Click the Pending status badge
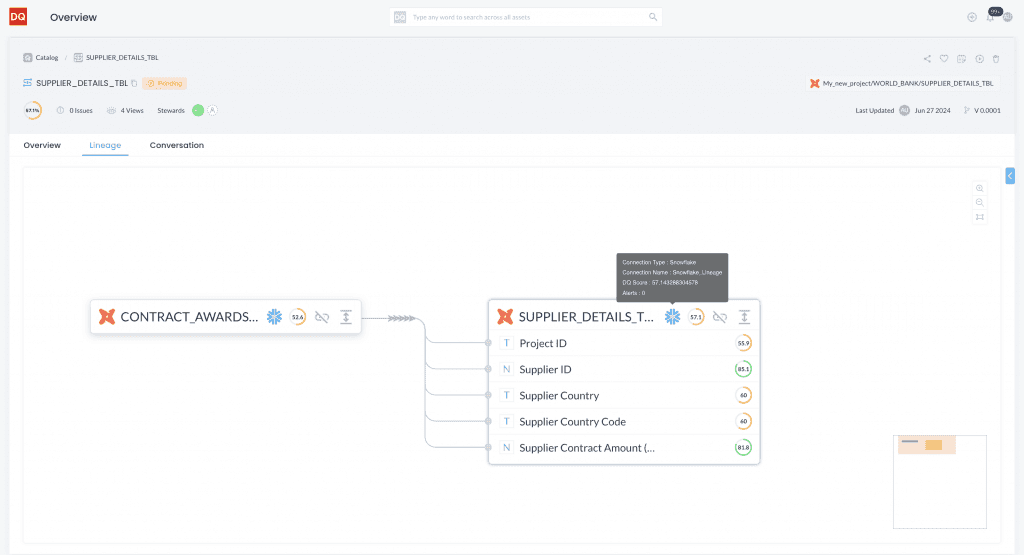 (164, 84)
